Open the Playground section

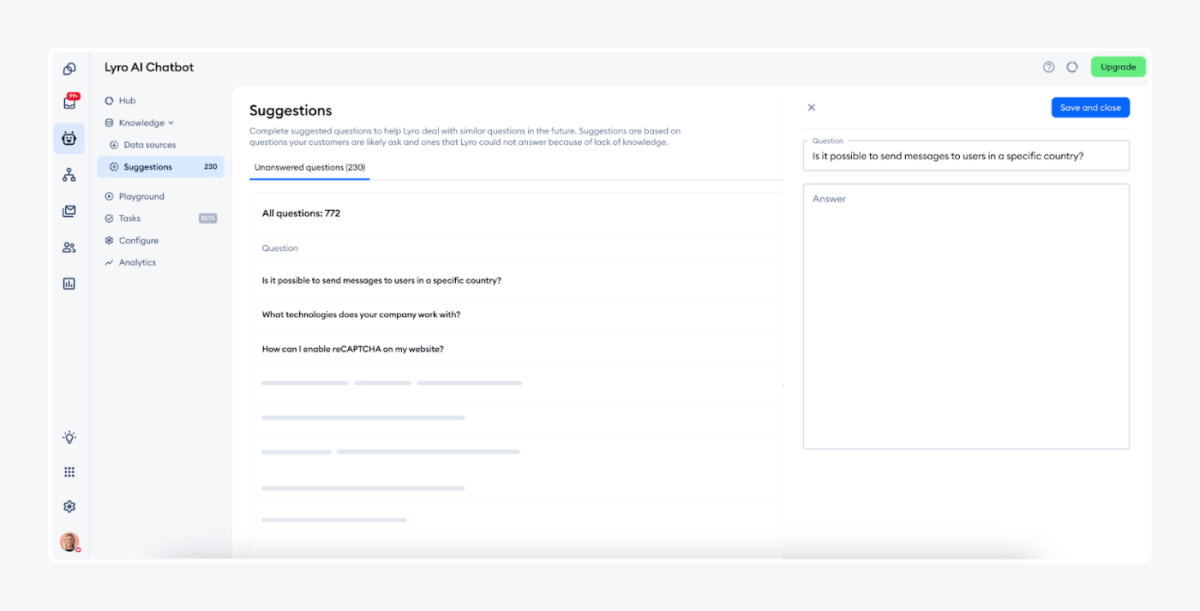point(139,196)
